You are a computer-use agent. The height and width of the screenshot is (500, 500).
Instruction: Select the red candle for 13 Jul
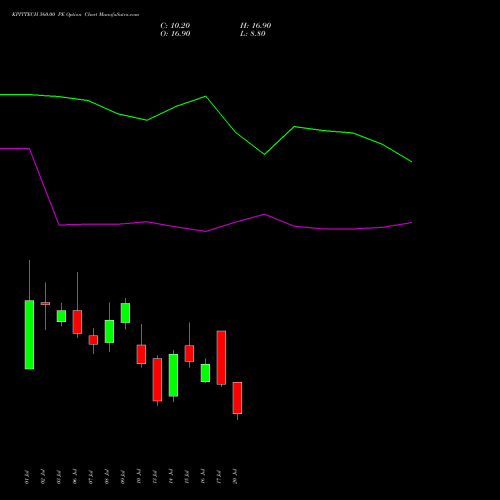tap(157, 380)
